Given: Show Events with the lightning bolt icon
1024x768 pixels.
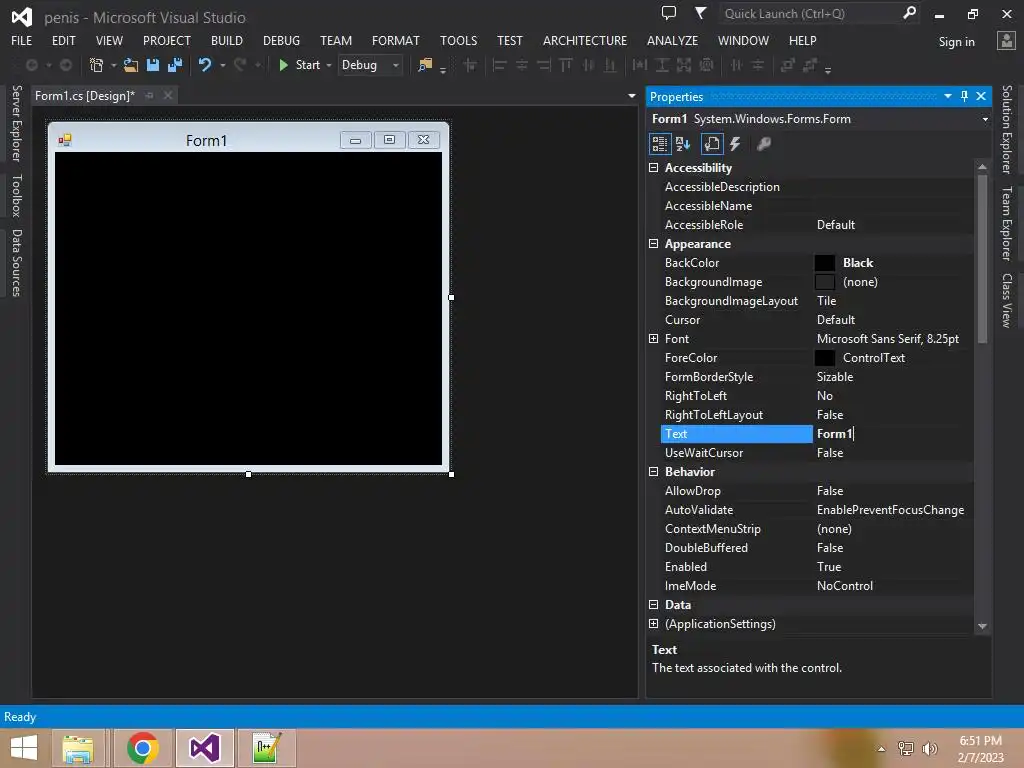Looking at the screenshot, I should point(735,144).
